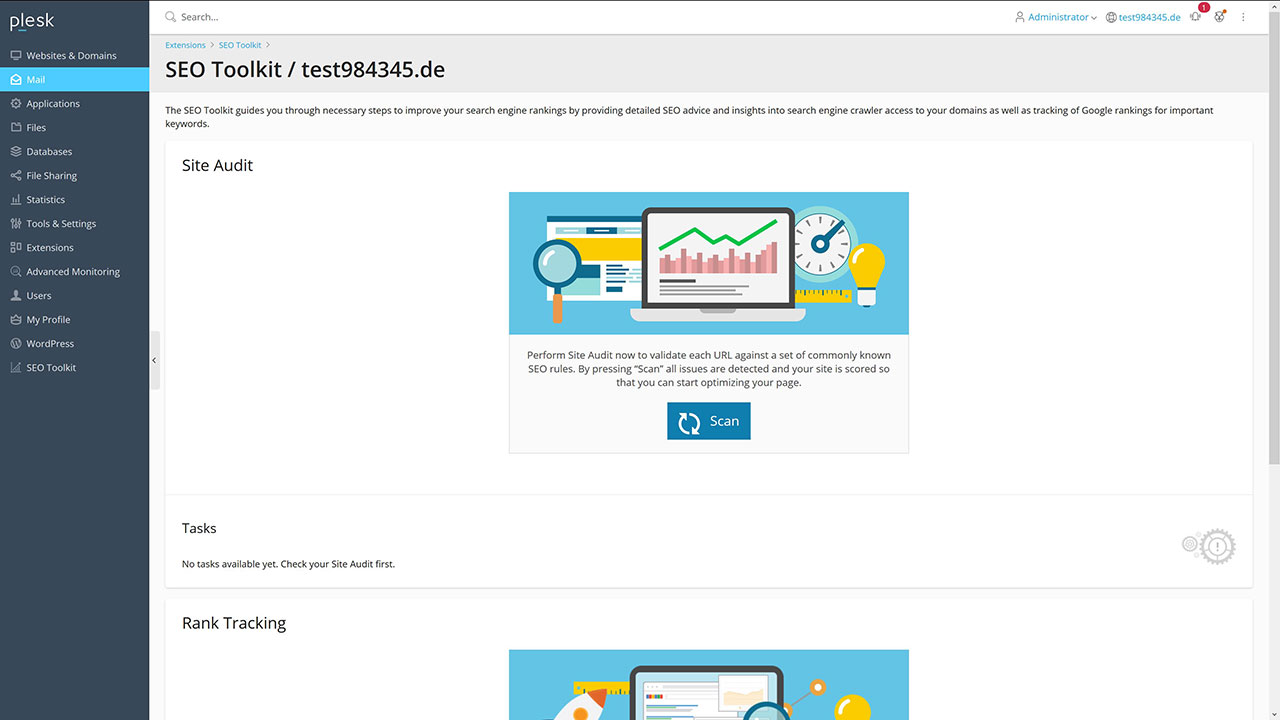Click the Tasks gear status icon
Screen dimensions: 1280x720
pos(1209,546)
